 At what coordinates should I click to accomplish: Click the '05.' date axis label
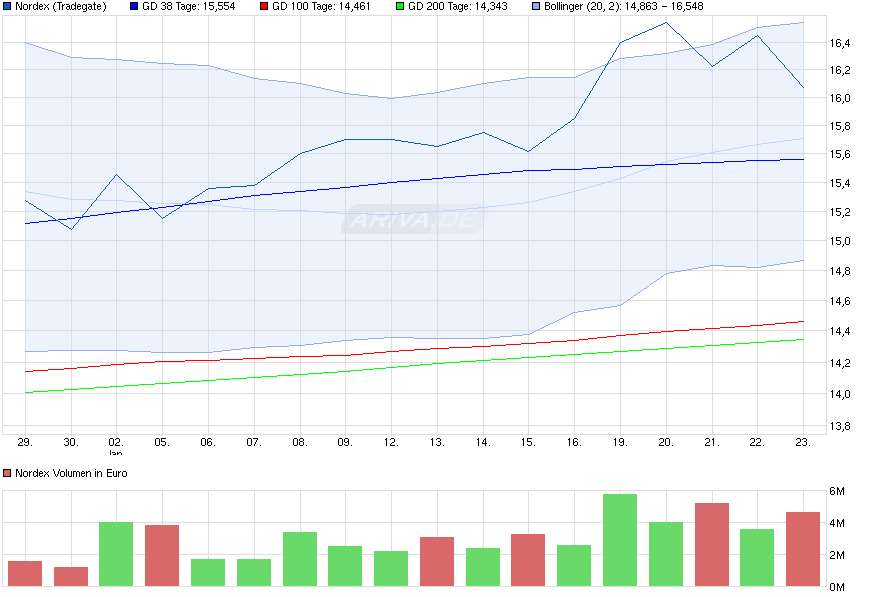[x=162, y=442]
